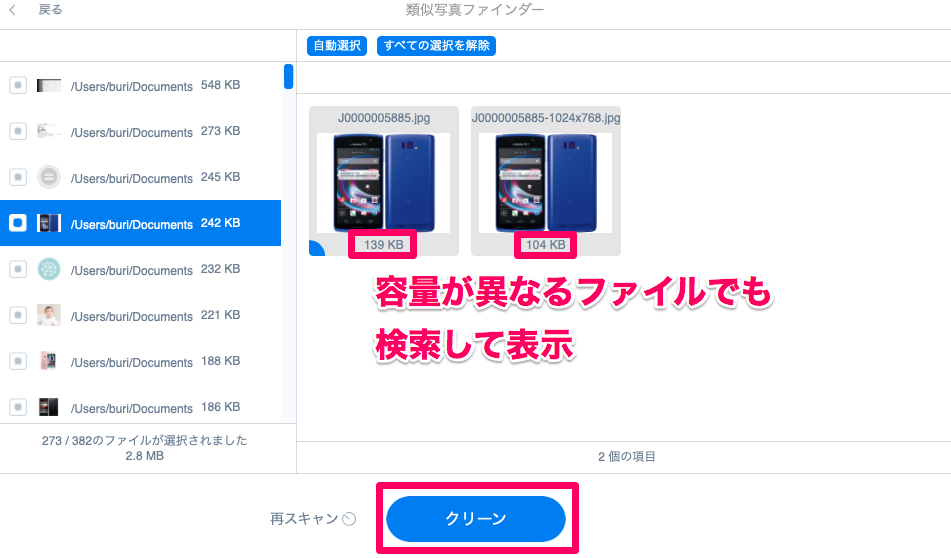Select the 188 KB group row
951x558 pixels.
140,361
